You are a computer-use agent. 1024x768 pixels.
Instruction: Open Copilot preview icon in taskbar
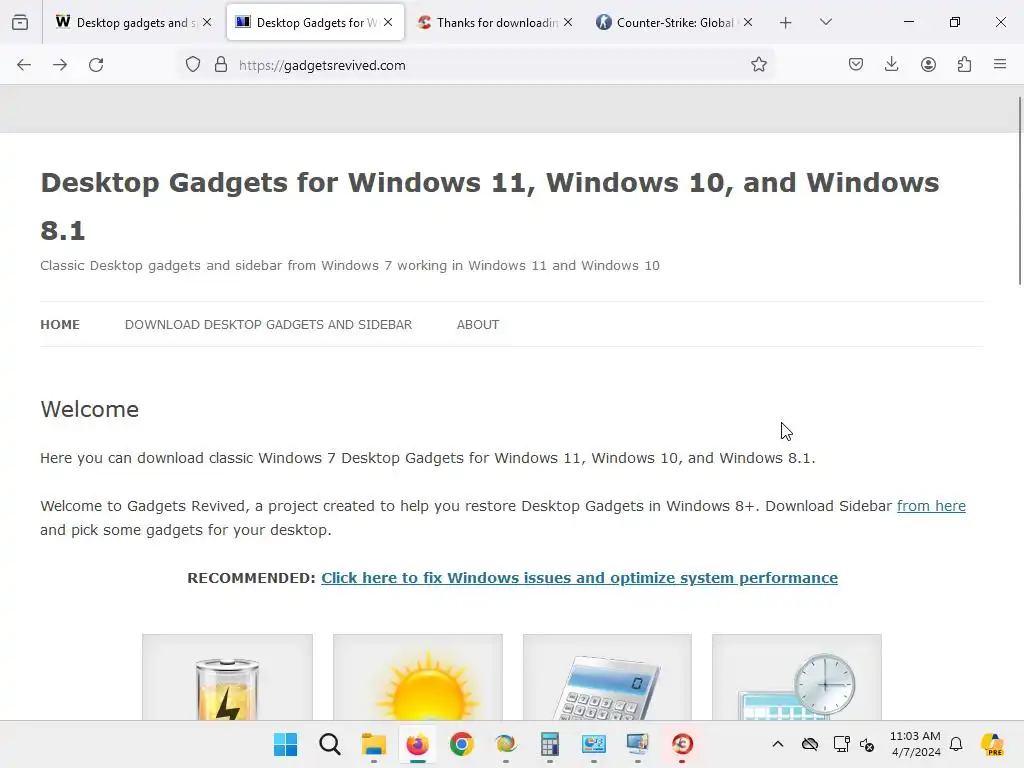click(x=993, y=744)
